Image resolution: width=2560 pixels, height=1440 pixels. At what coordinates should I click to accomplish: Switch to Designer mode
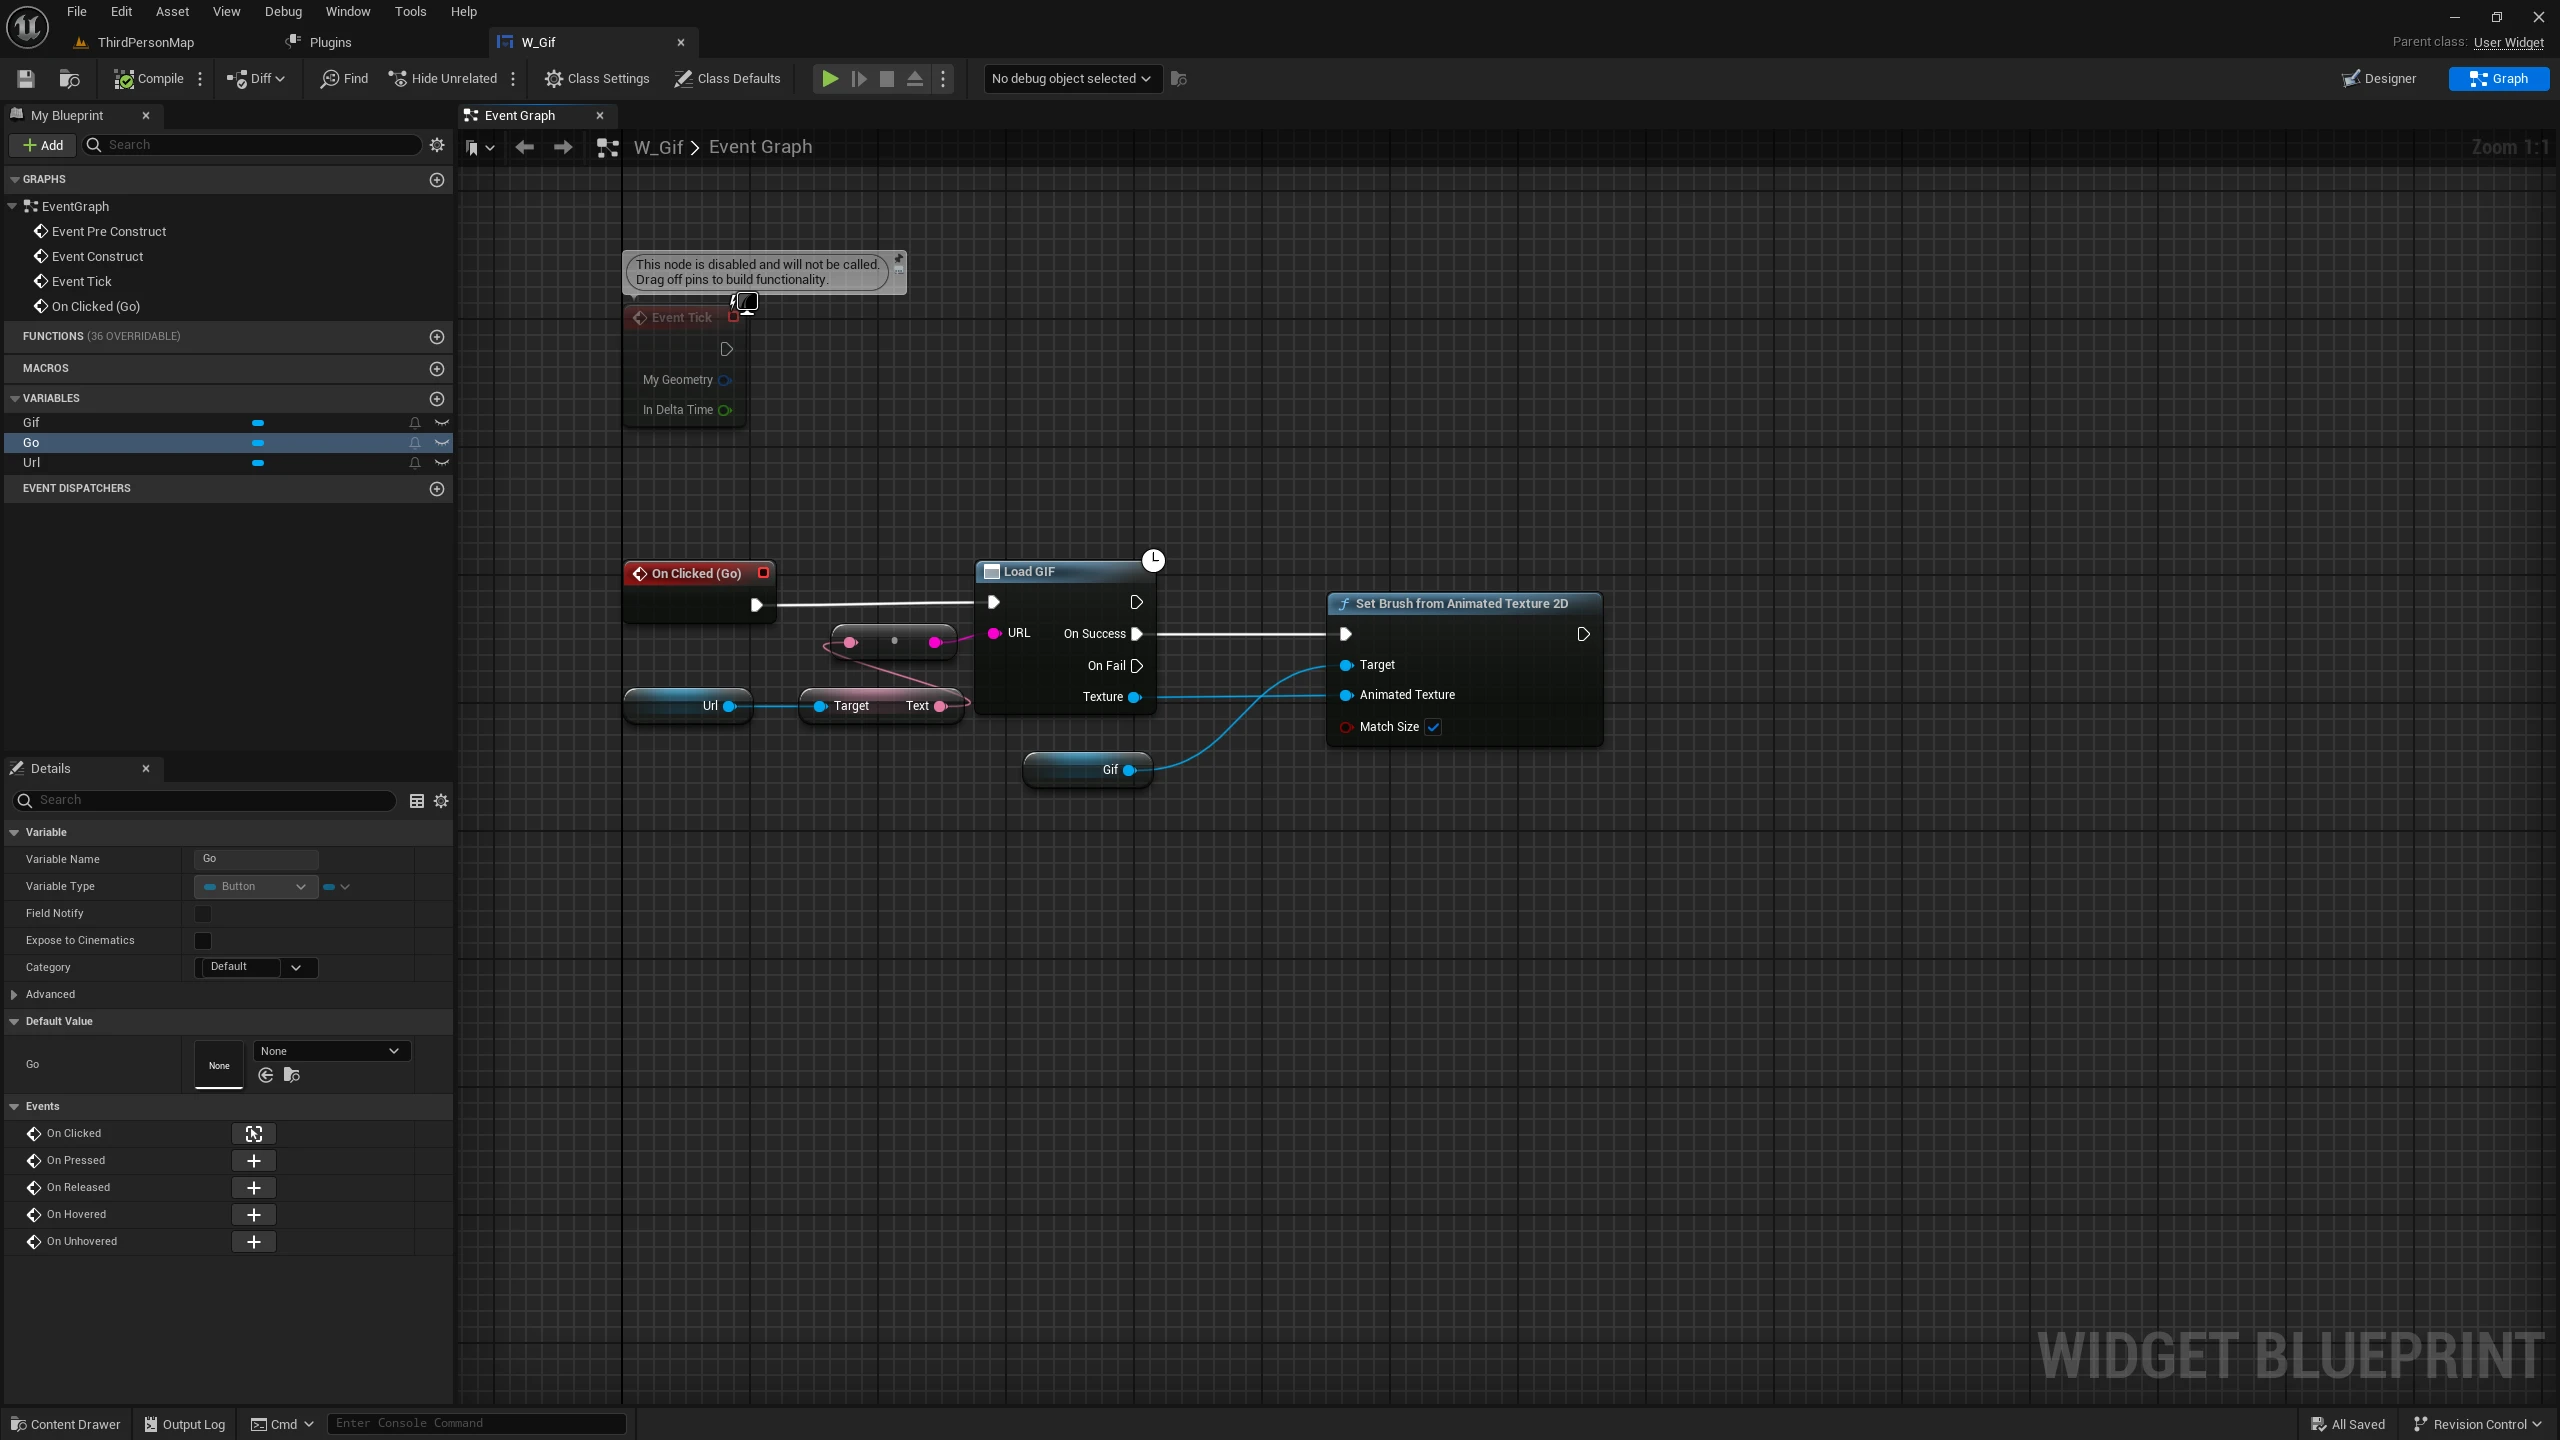[x=2379, y=79]
